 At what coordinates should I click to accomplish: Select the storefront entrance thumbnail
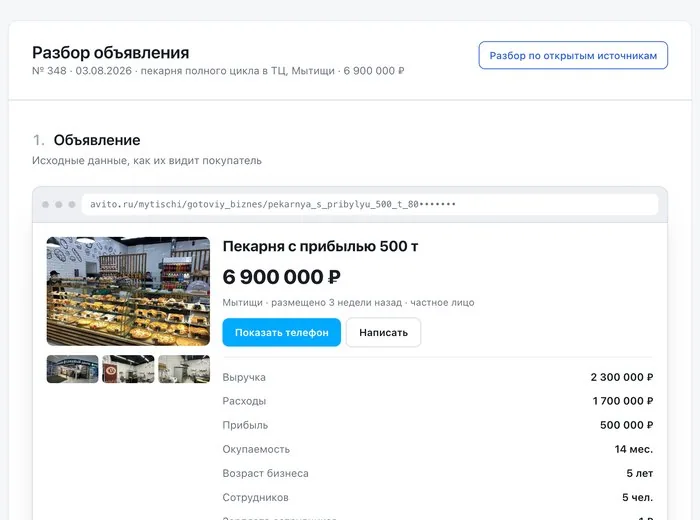click(x=72, y=369)
